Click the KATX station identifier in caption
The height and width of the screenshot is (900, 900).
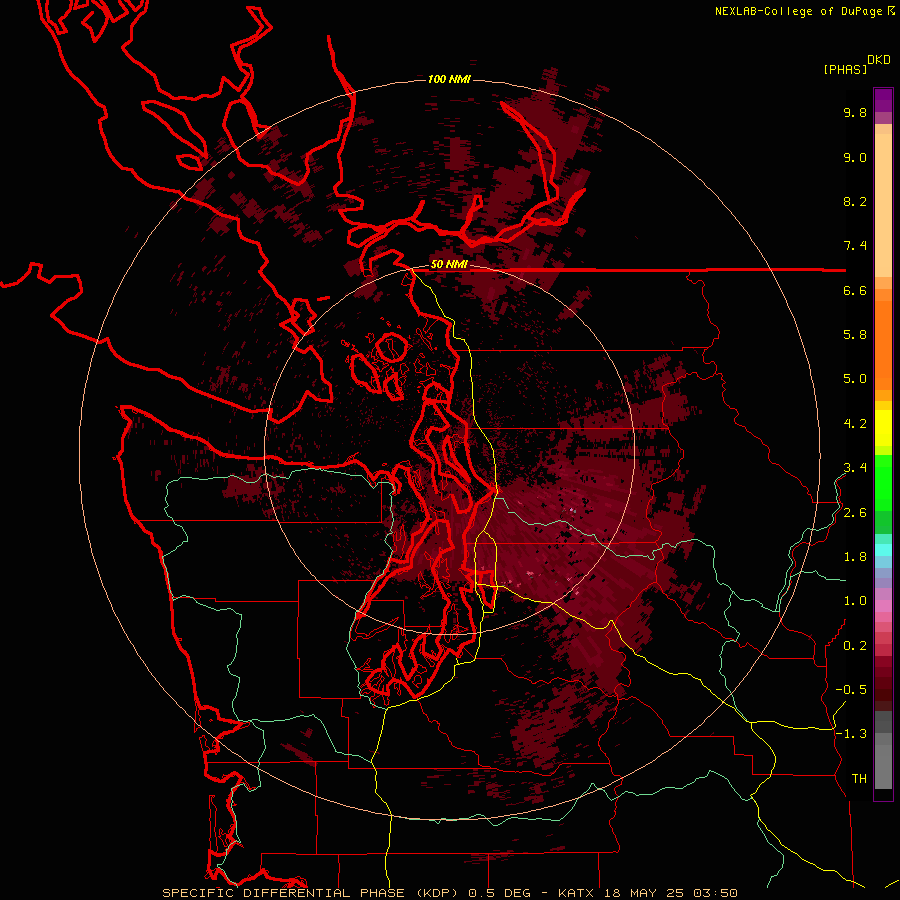(x=578, y=893)
